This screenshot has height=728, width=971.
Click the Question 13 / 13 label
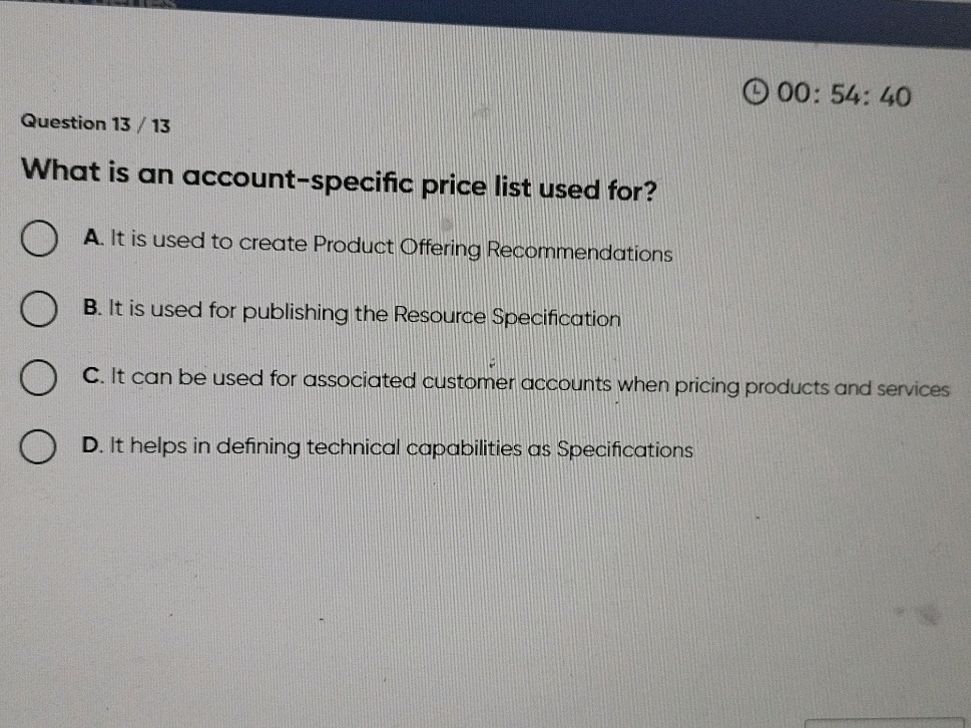click(x=94, y=124)
